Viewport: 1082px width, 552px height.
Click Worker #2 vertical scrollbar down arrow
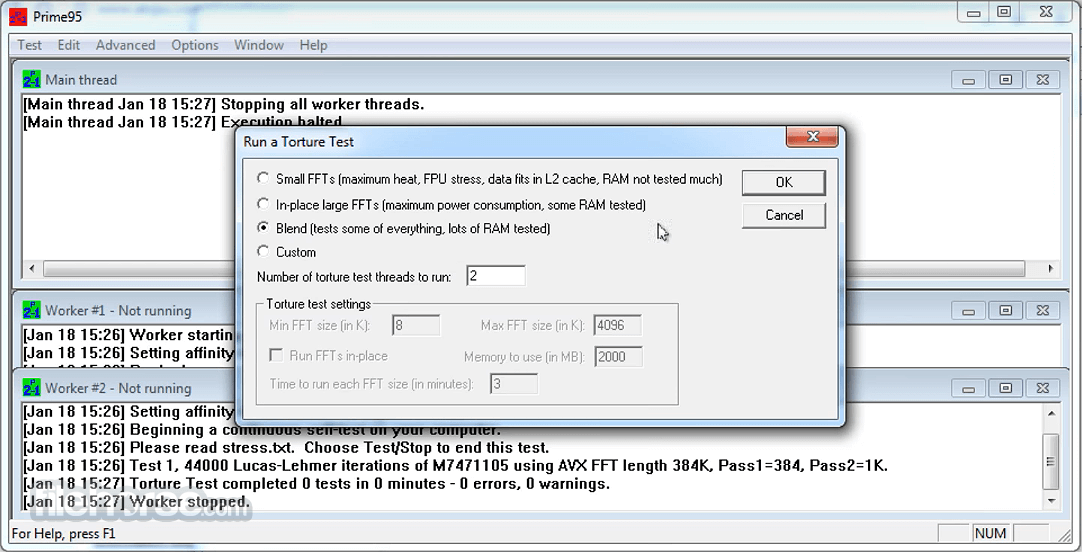pyautogui.click(x=1051, y=501)
